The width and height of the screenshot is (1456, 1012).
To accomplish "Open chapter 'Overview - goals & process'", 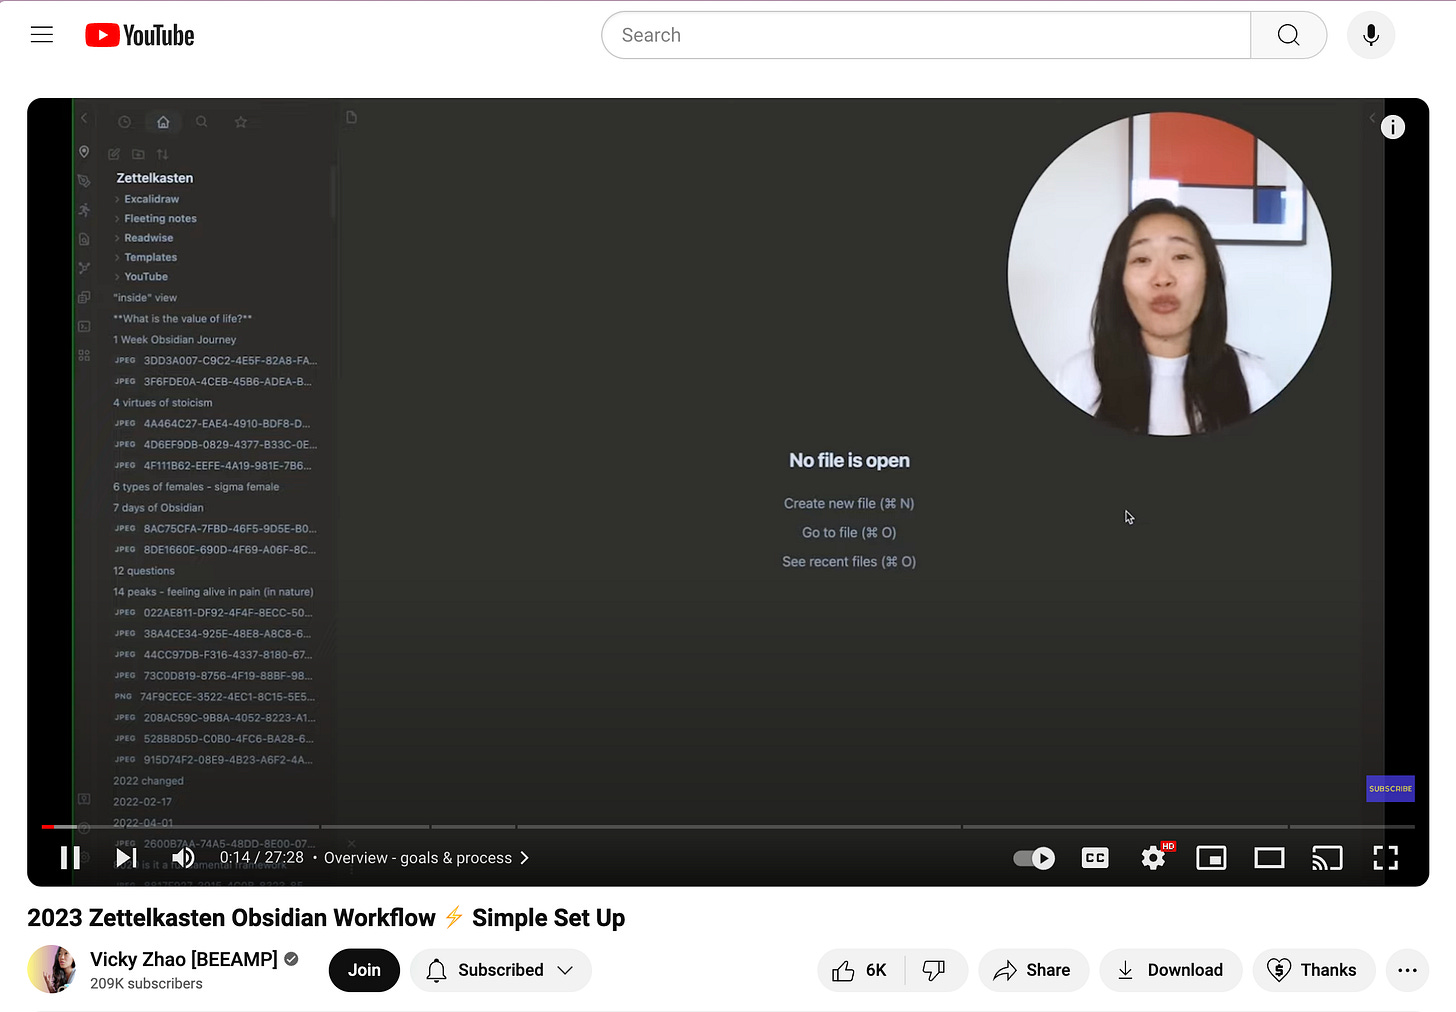I will 426,858.
